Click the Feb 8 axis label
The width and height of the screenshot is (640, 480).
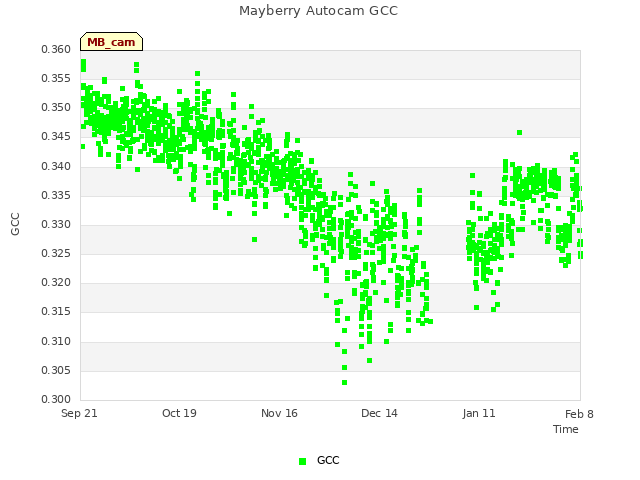pos(579,414)
